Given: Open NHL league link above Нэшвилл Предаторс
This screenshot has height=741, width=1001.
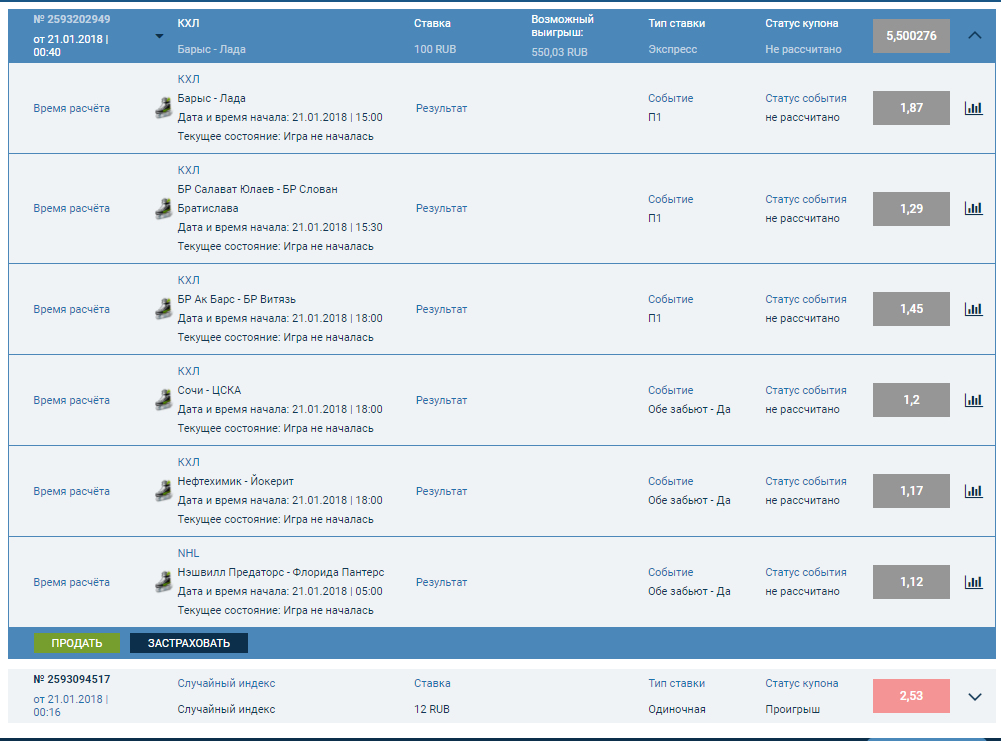Looking at the screenshot, I should pyautogui.click(x=188, y=553).
